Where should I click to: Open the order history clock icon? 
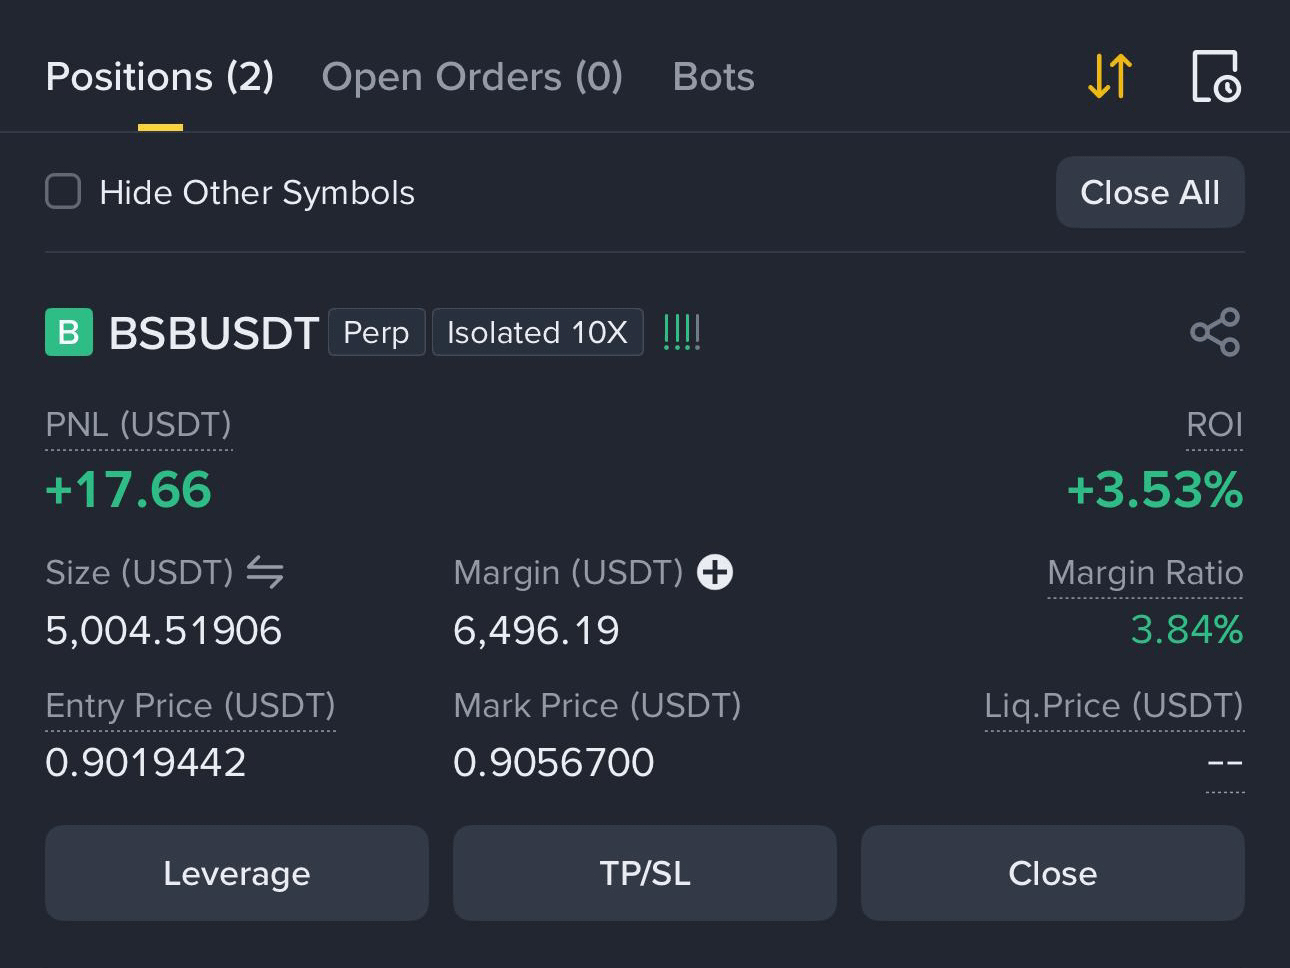coord(1216,76)
